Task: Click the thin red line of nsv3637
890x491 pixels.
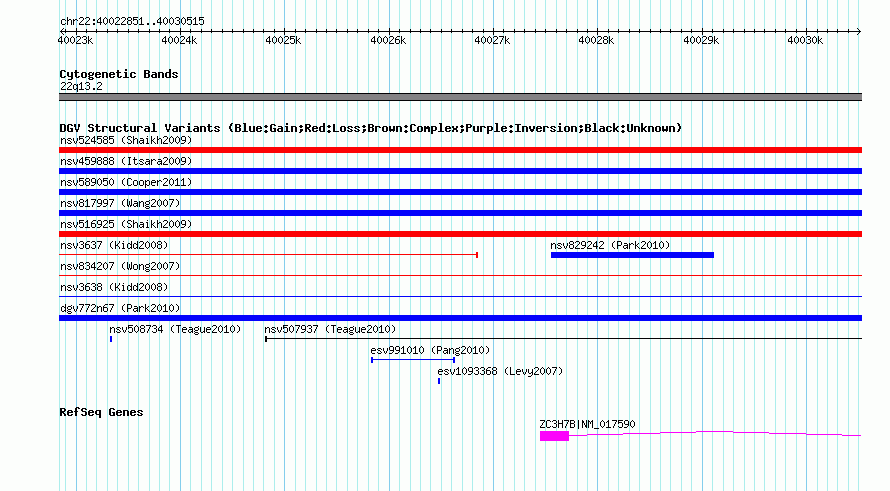Action: (268, 255)
